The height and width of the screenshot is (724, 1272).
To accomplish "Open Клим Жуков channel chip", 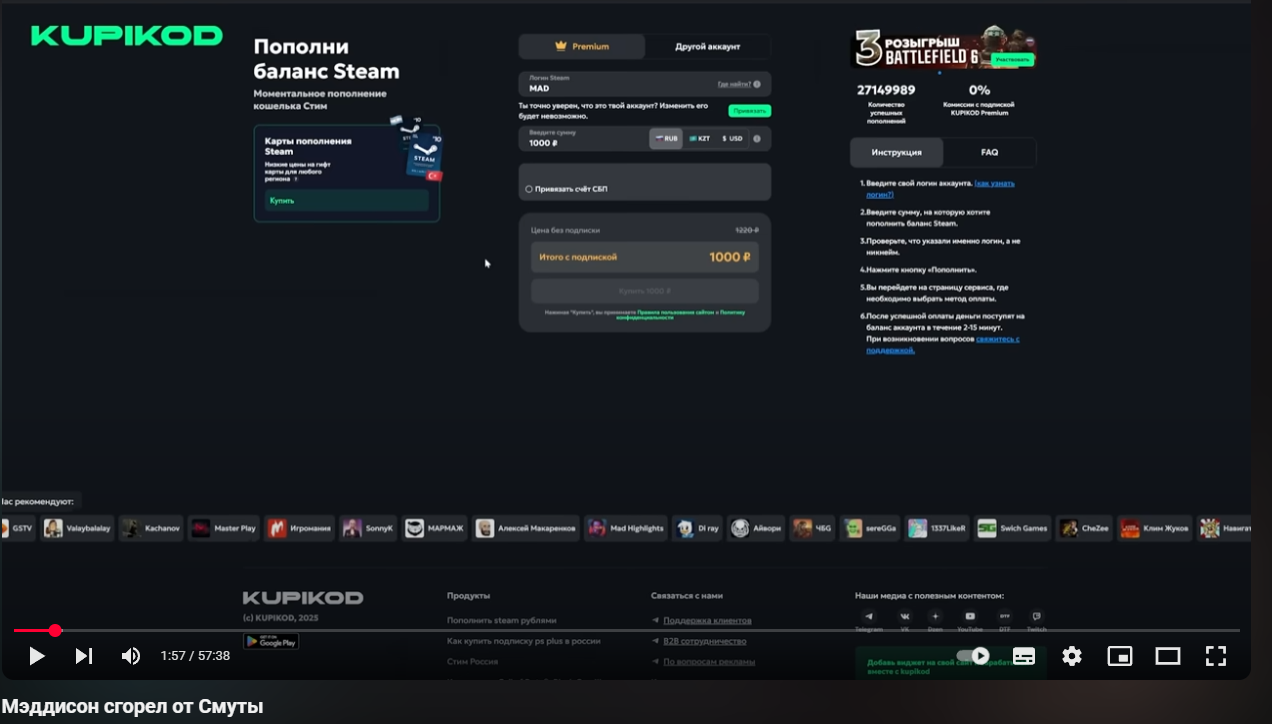I will pyautogui.click(x=1155, y=528).
